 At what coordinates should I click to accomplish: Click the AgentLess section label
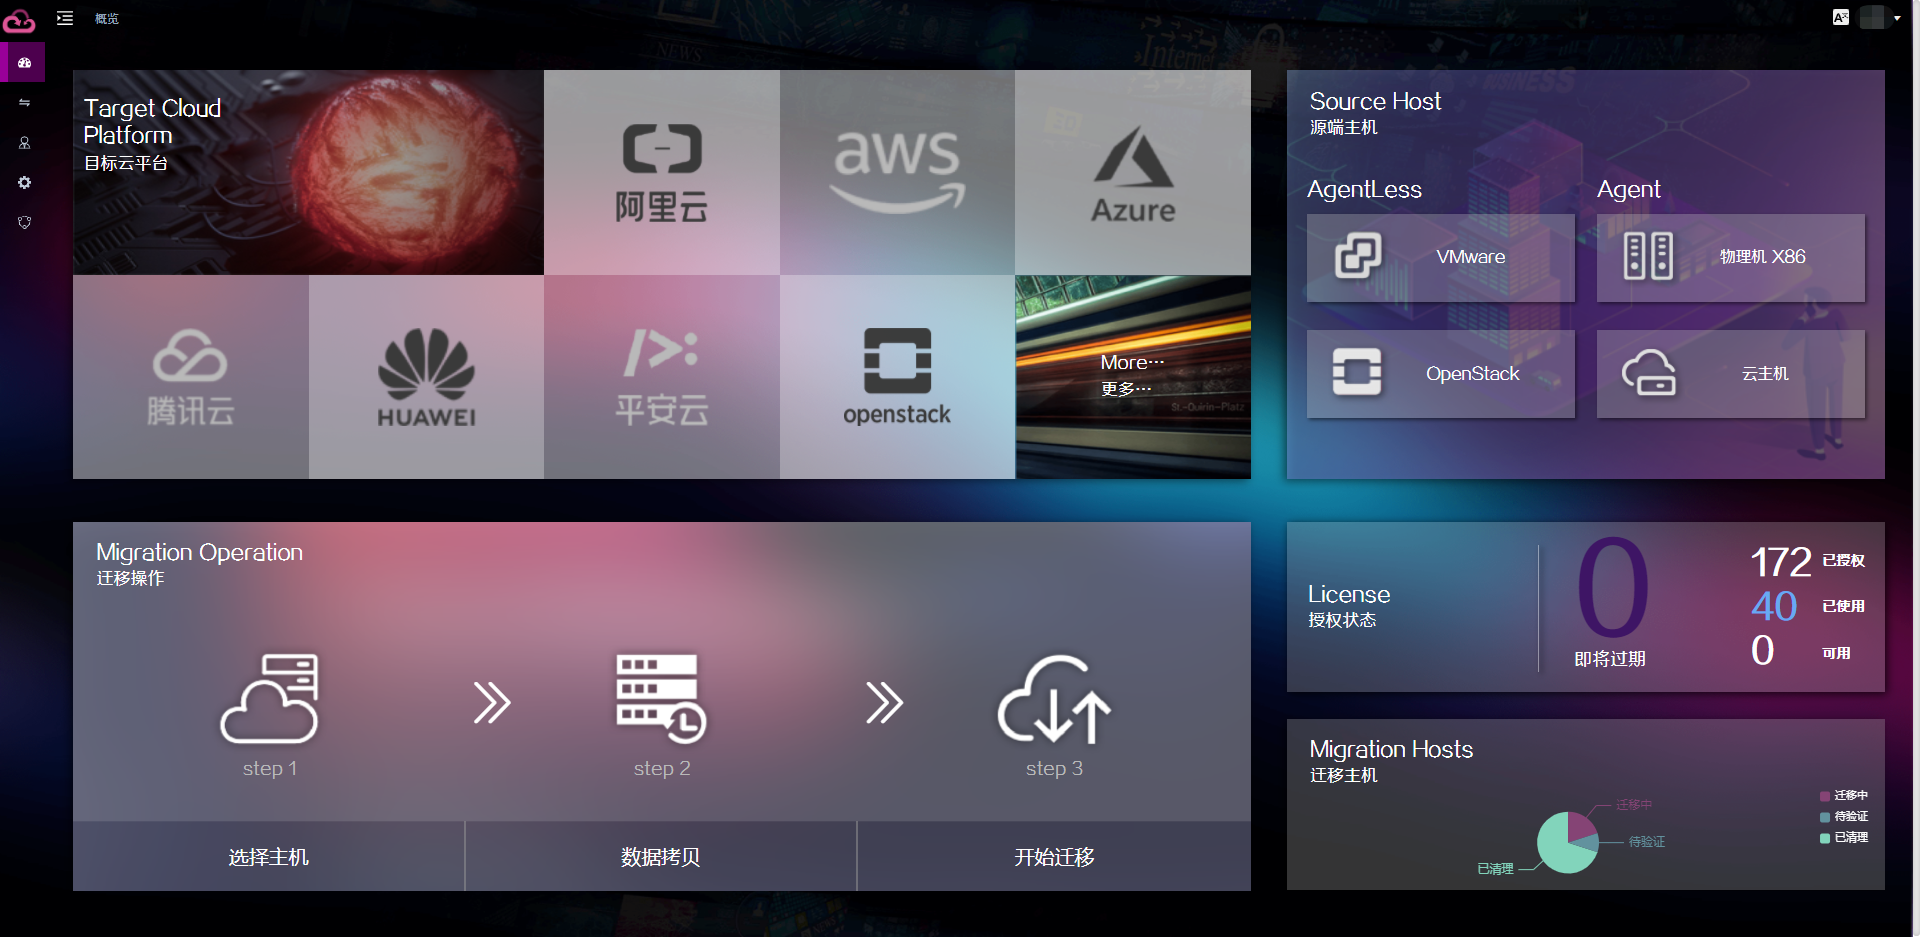1364,190
